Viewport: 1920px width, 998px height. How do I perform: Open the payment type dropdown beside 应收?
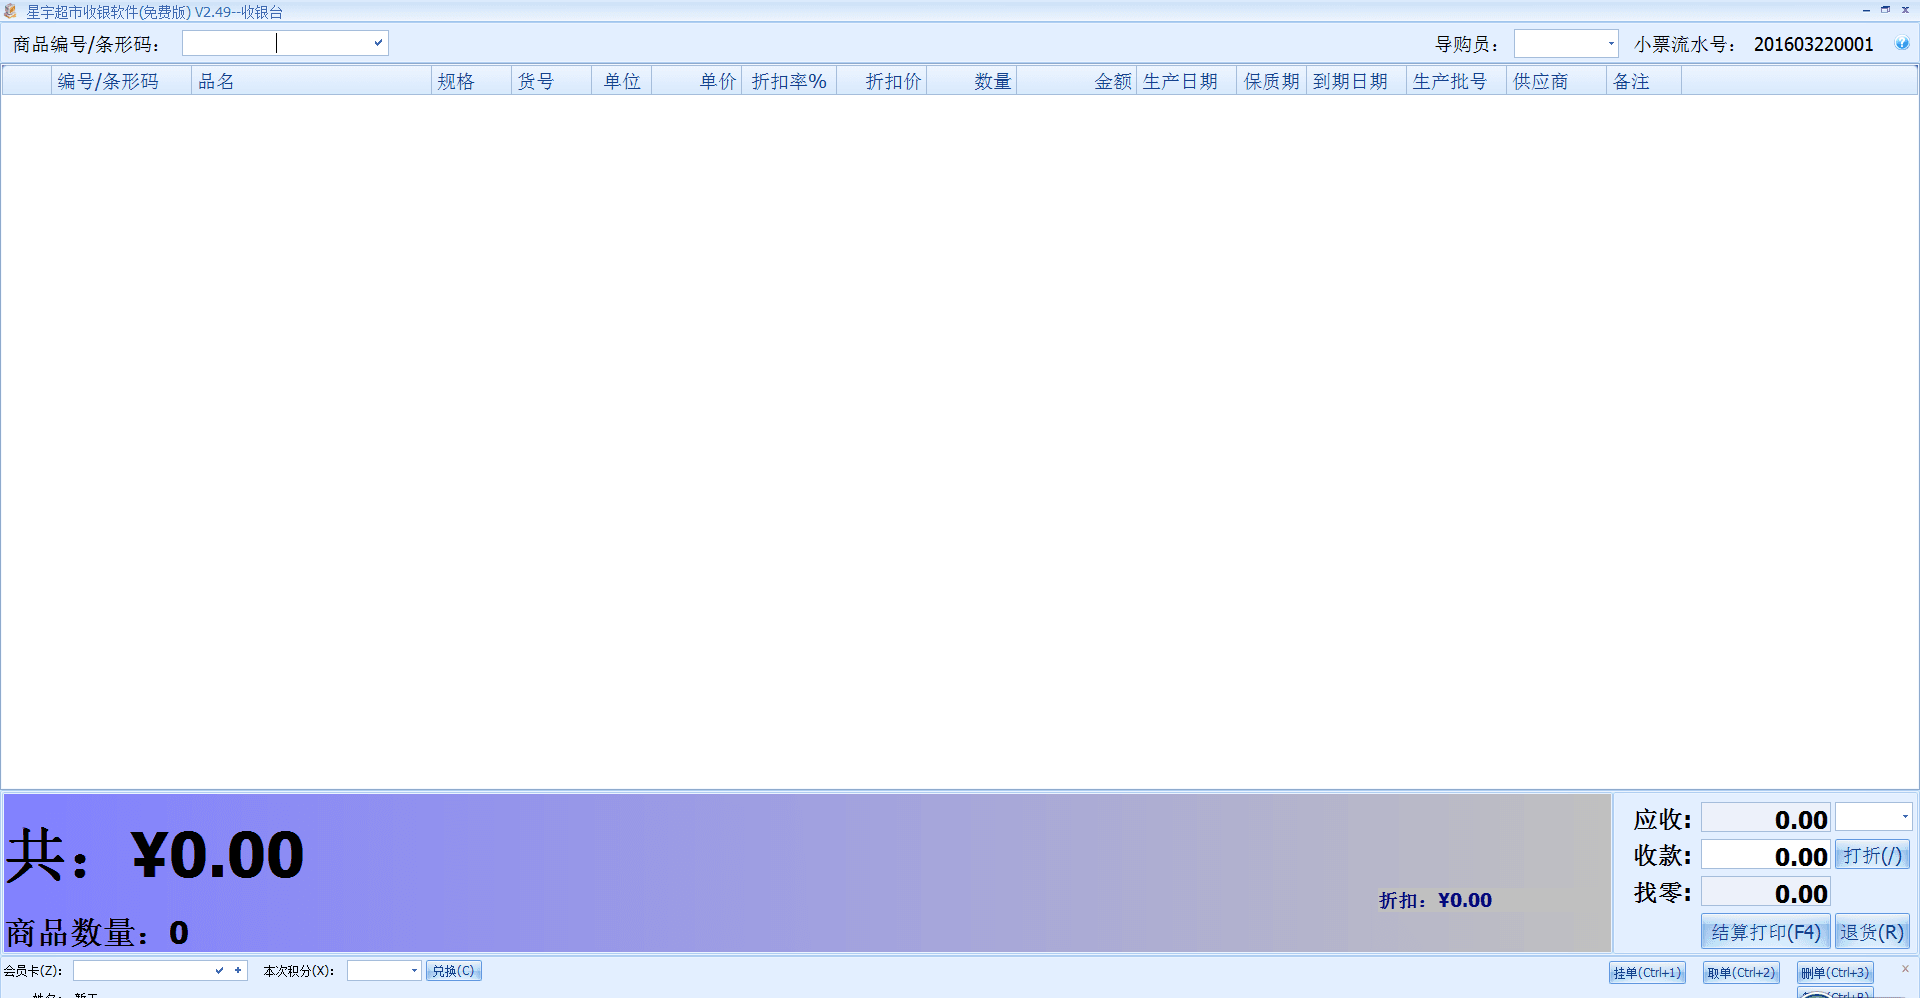click(x=1904, y=817)
